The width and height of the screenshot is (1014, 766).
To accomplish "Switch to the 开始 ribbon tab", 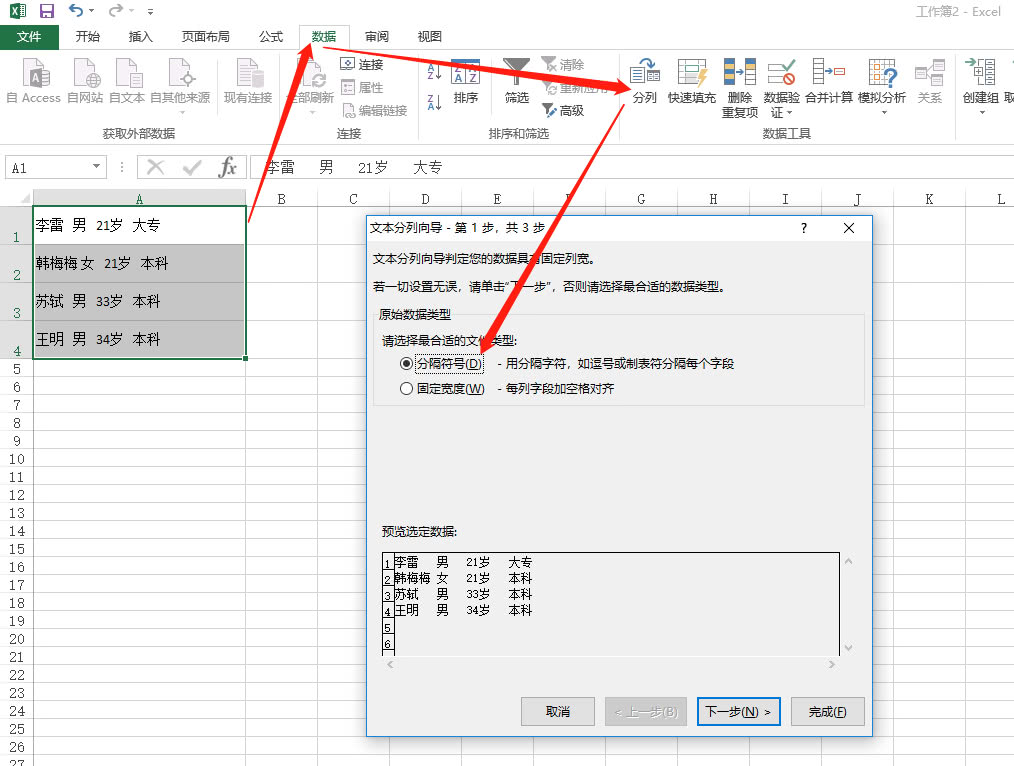I will coord(87,36).
